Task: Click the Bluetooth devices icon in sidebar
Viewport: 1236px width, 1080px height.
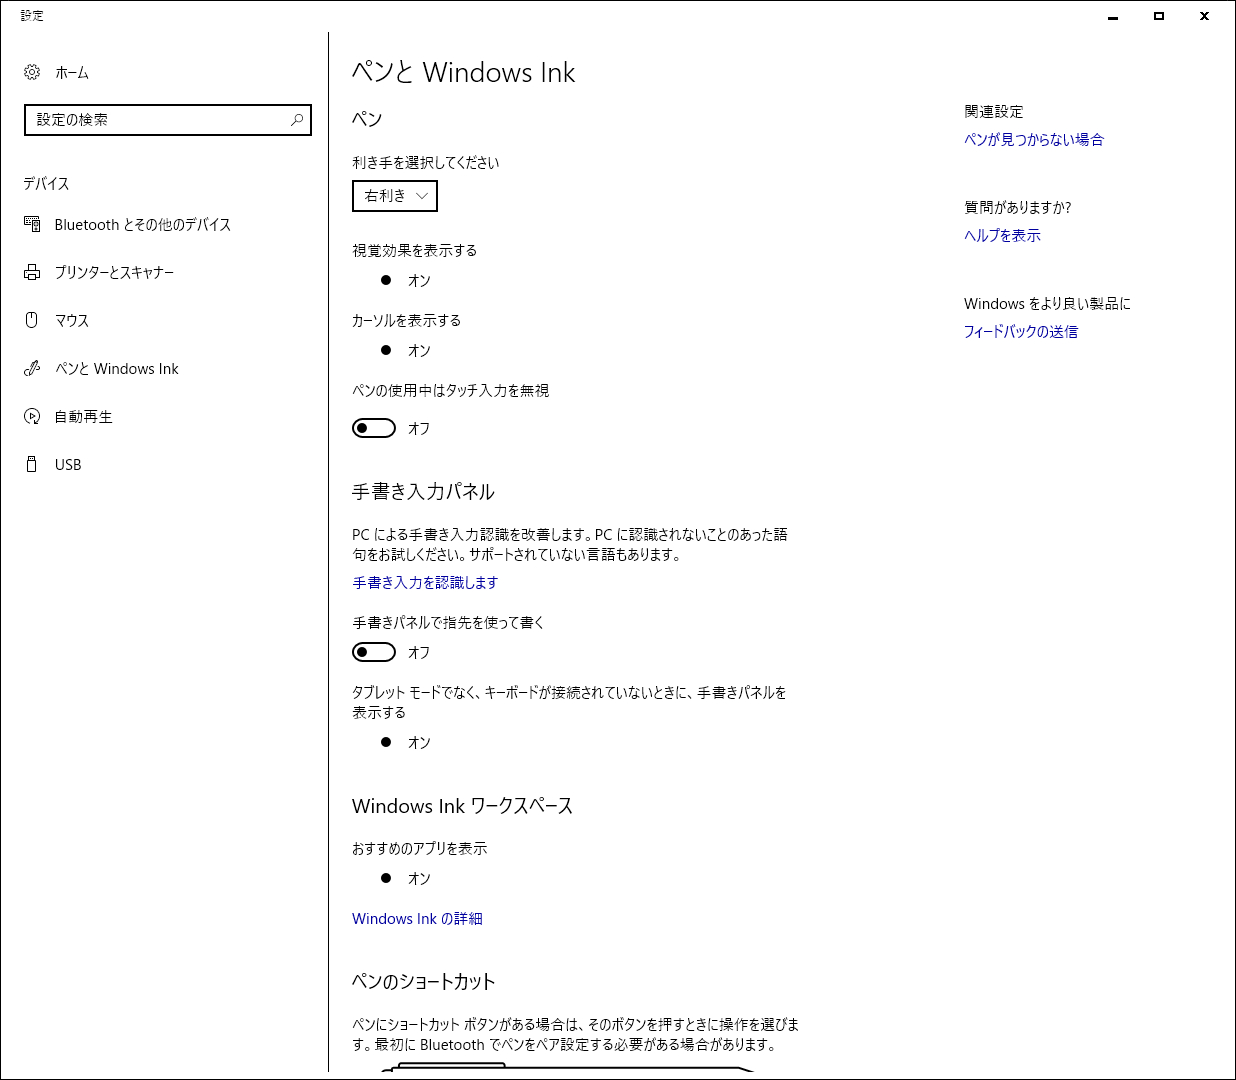Action: tap(32, 224)
